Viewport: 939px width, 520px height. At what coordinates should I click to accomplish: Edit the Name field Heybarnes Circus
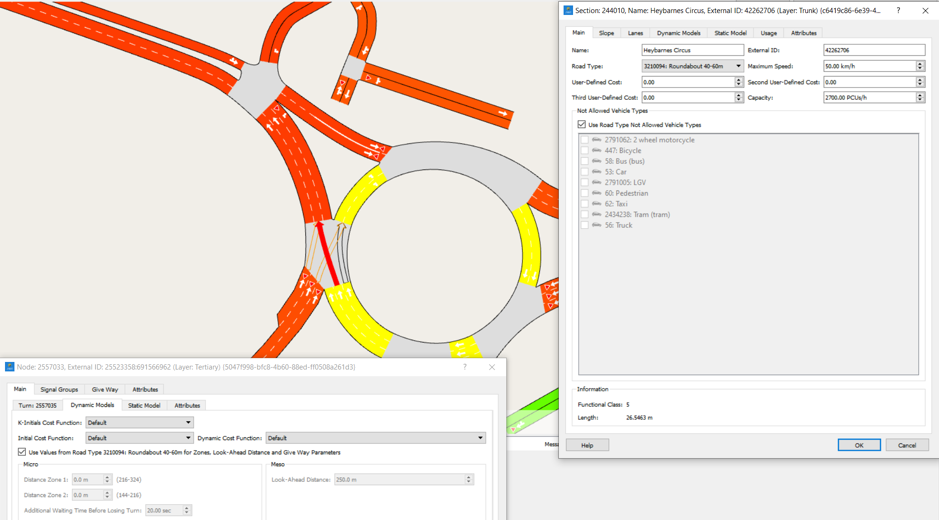click(692, 50)
